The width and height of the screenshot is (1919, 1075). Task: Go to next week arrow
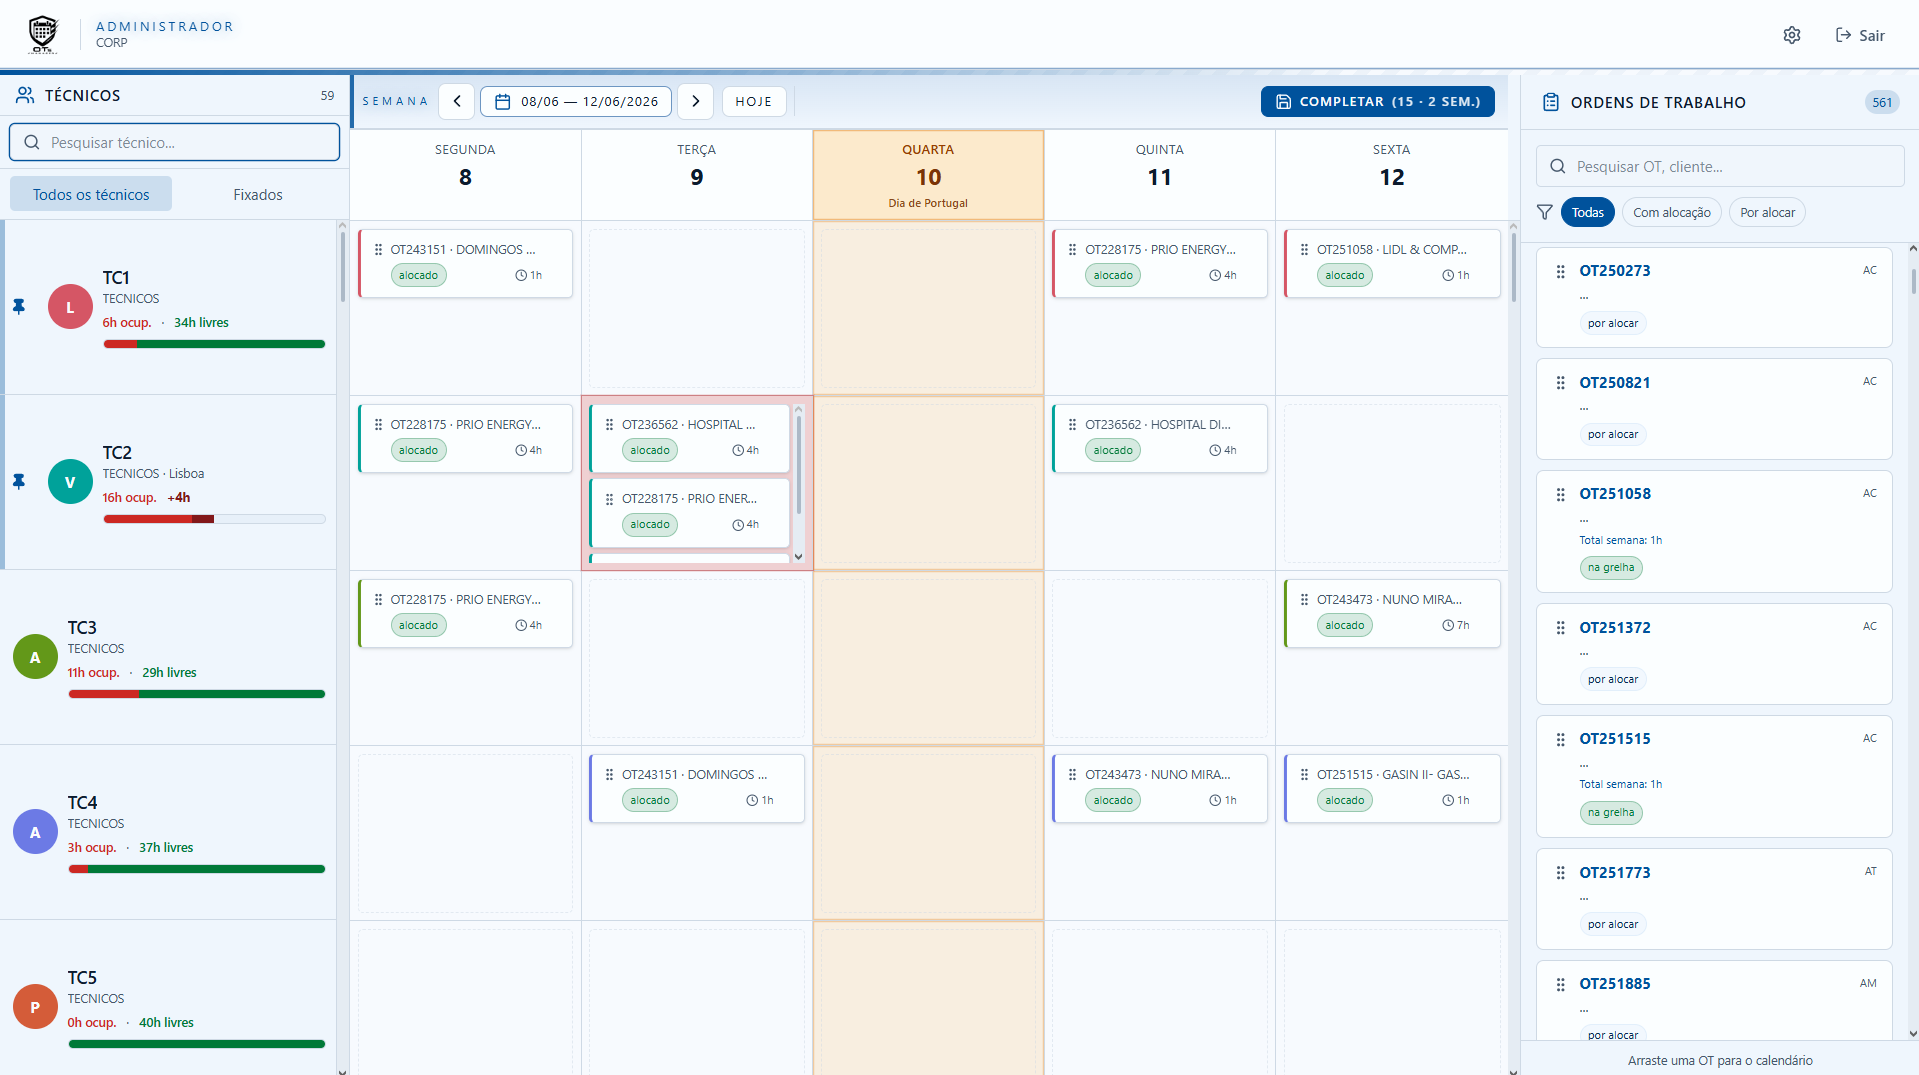(695, 101)
